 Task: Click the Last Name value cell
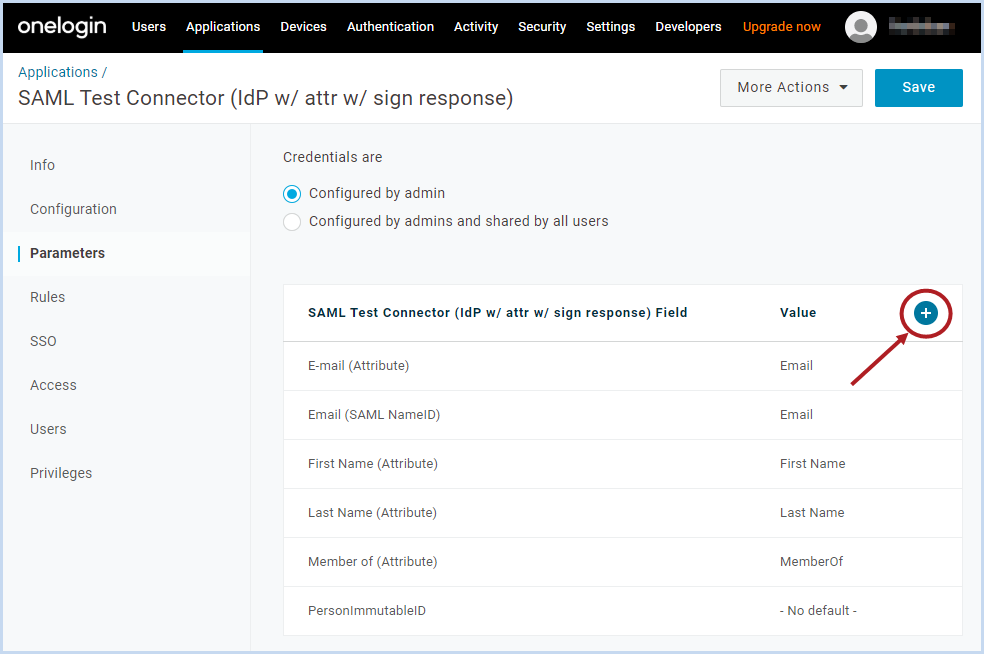812,513
